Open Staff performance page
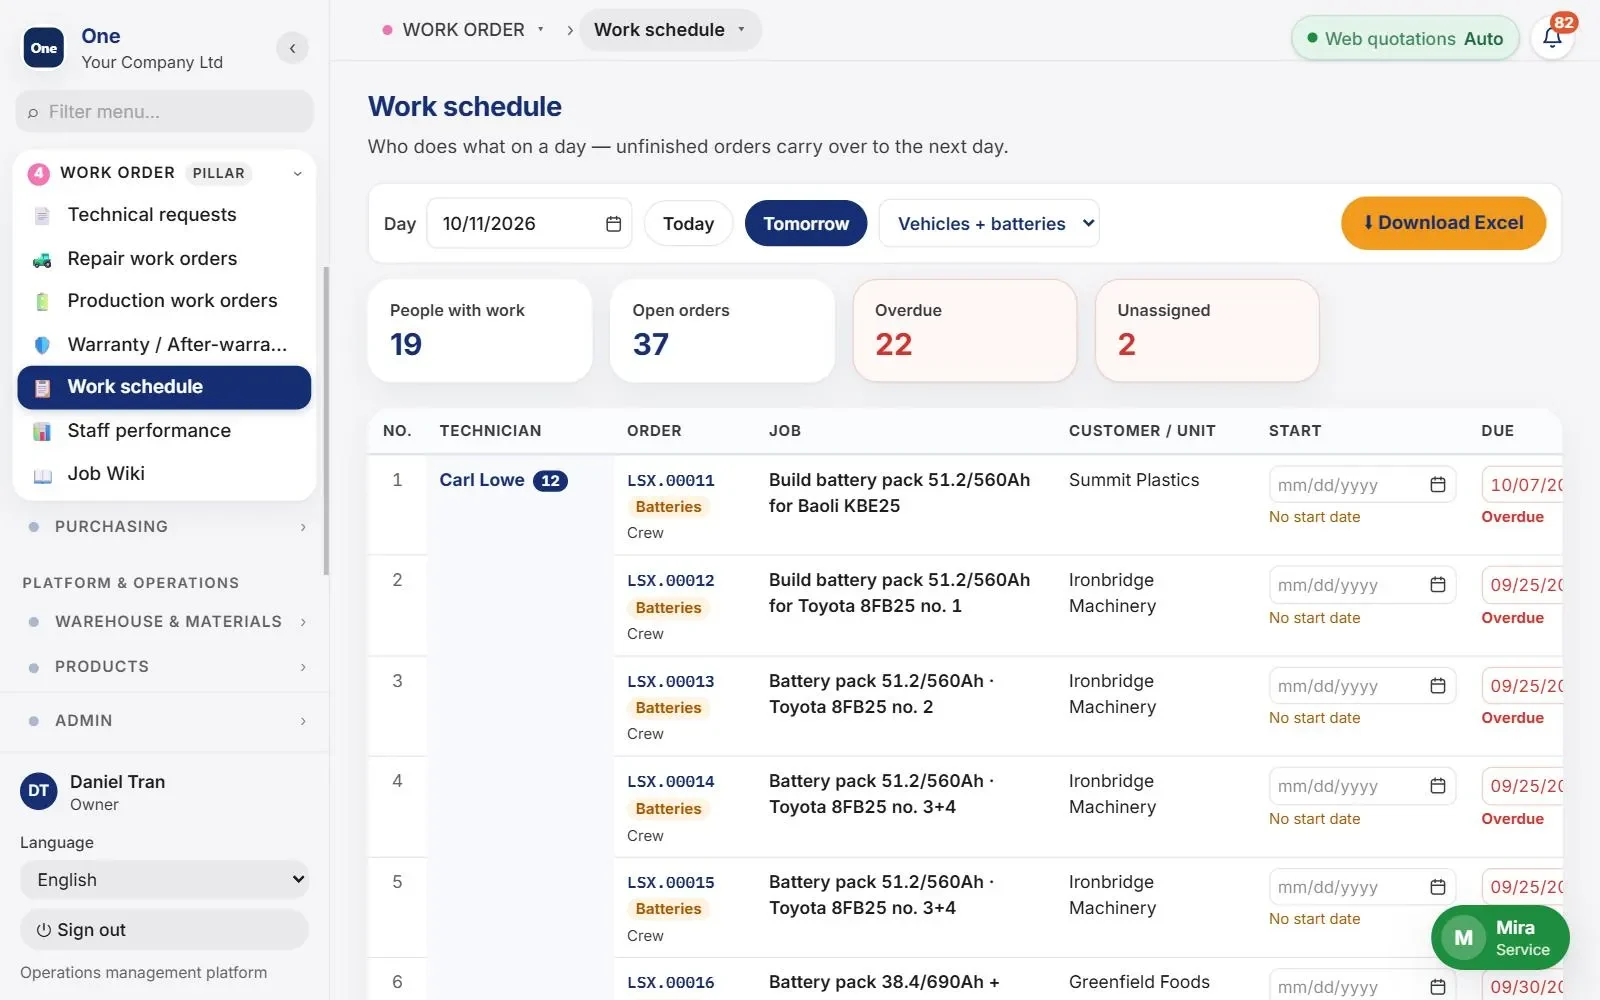 (164, 431)
